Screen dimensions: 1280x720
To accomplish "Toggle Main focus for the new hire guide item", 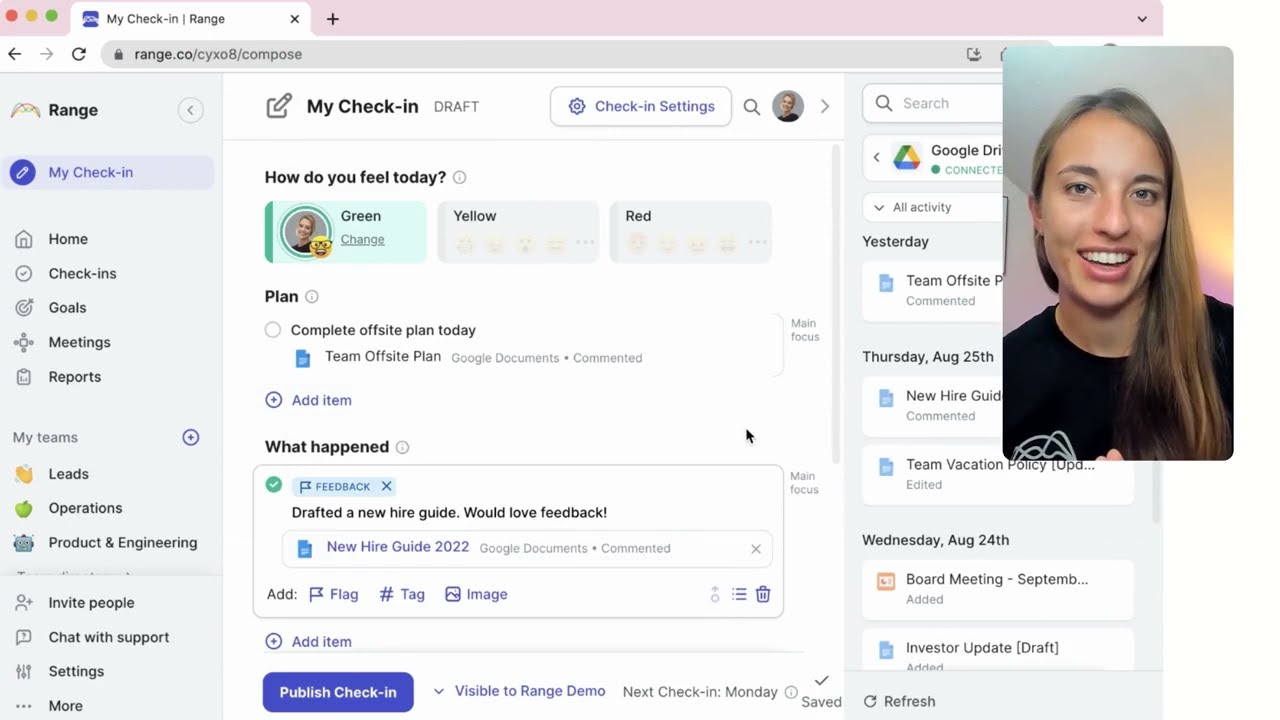I will (805, 483).
